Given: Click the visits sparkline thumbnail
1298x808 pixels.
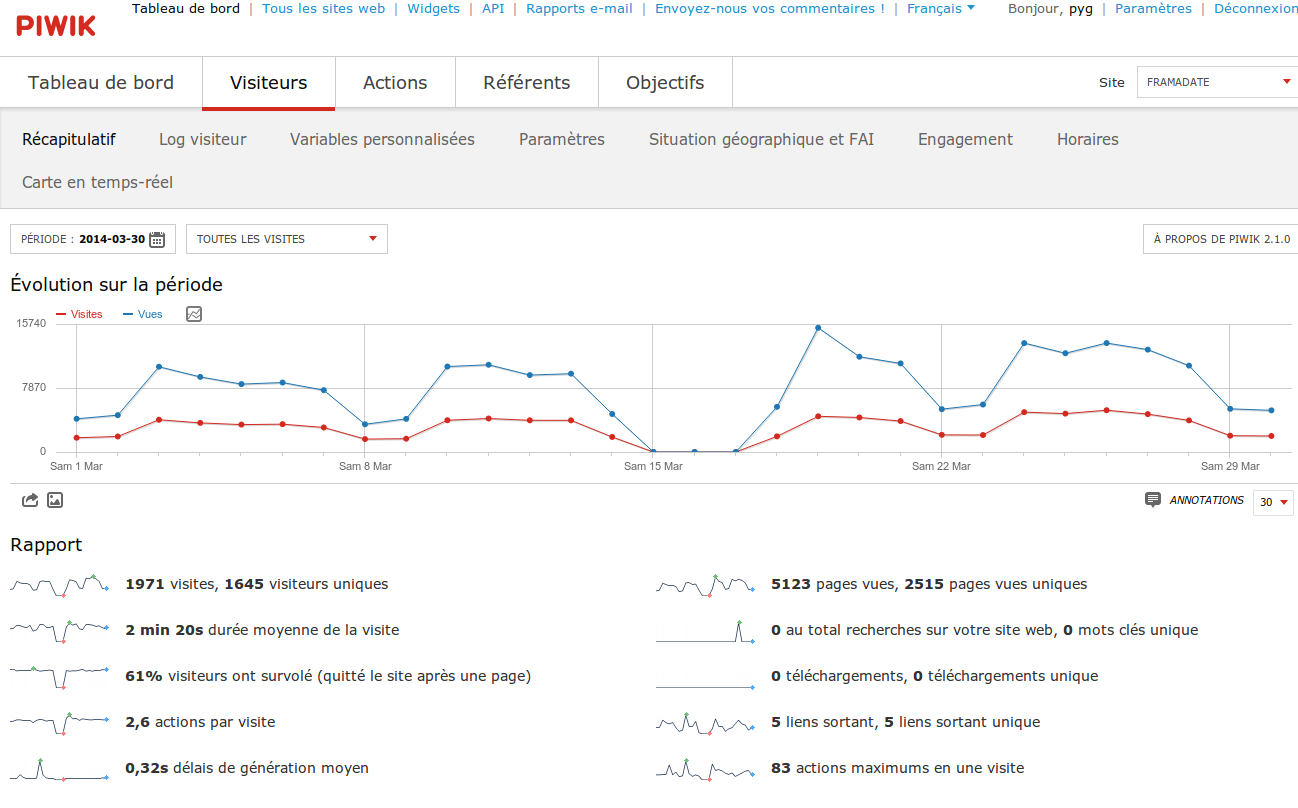Looking at the screenshot, I should (59, 585).
